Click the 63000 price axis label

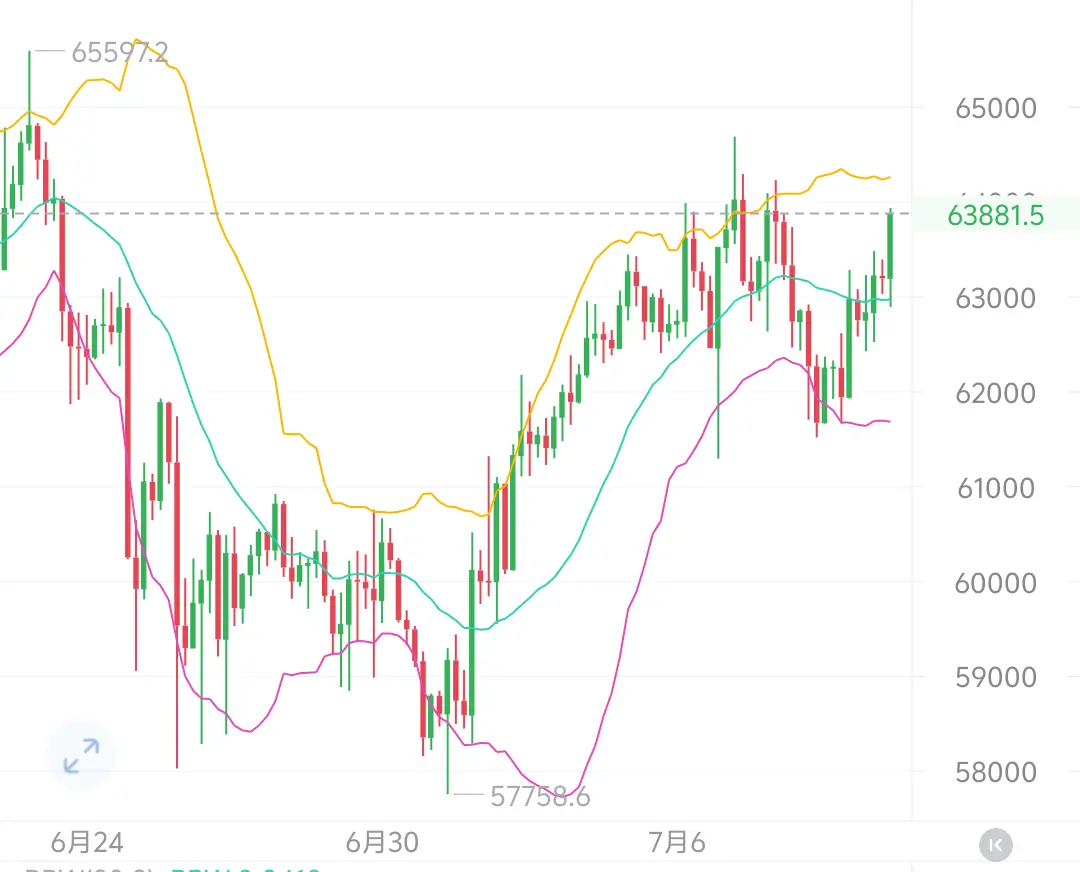coord(995,298)
